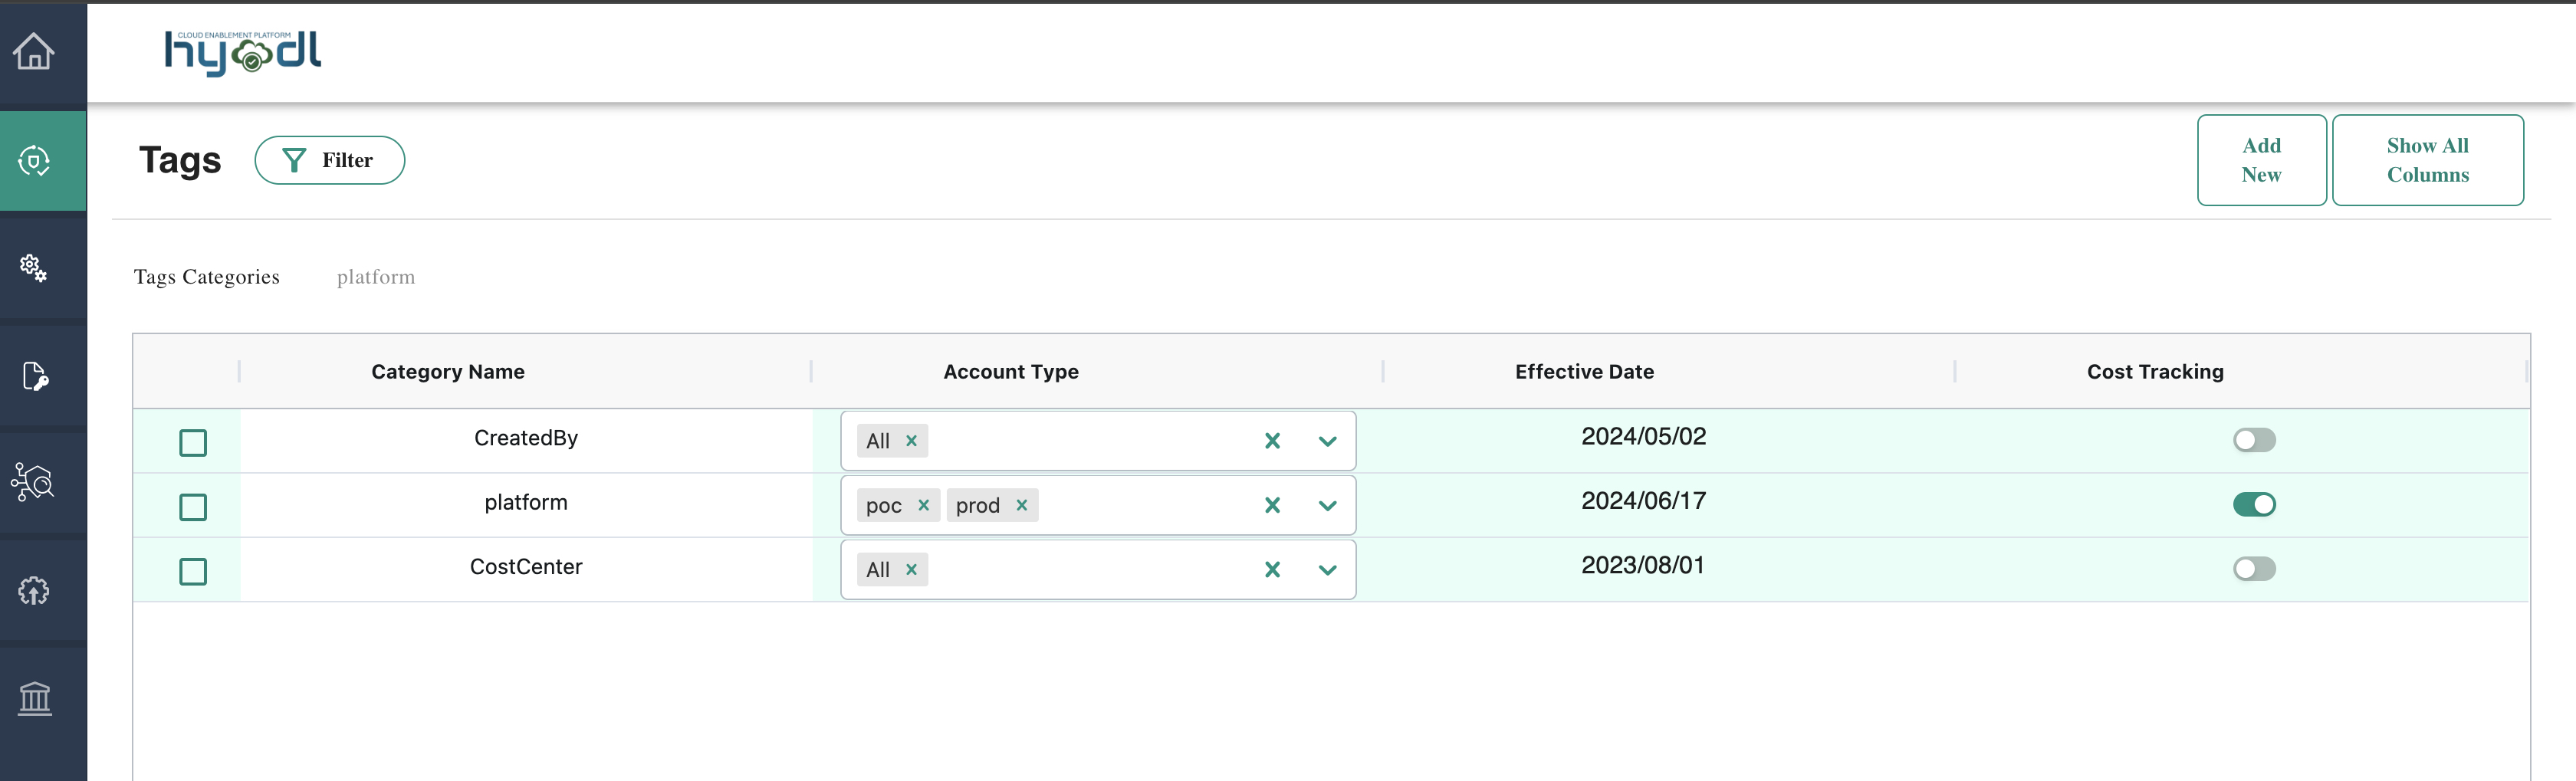Image resolution: width=2576 pixels, height=781 pixels.
Task: Open the bank institution icon in sidebar
Action: click(x=33, y=698)
